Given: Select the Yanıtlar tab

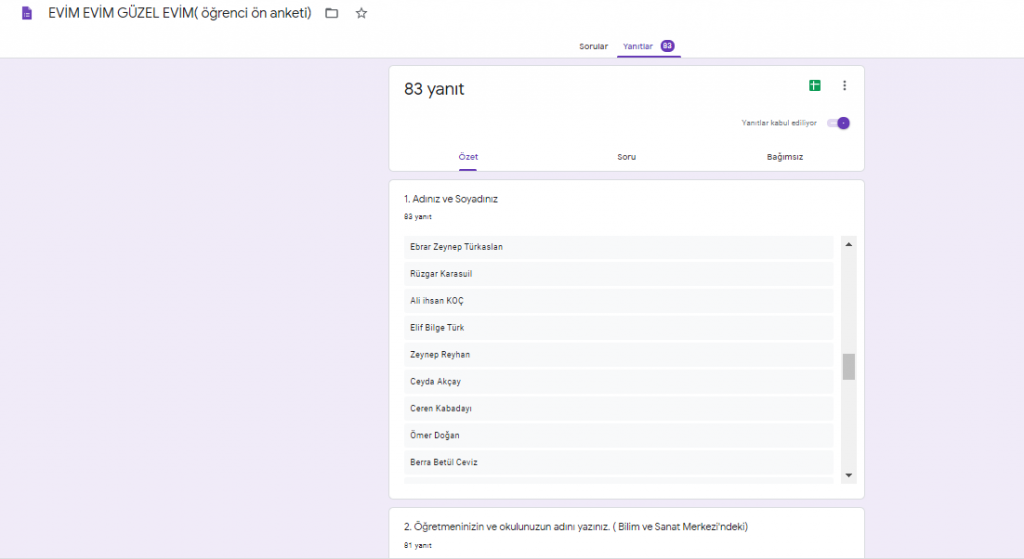Looking at the screenshot, I should coord(638,46).
